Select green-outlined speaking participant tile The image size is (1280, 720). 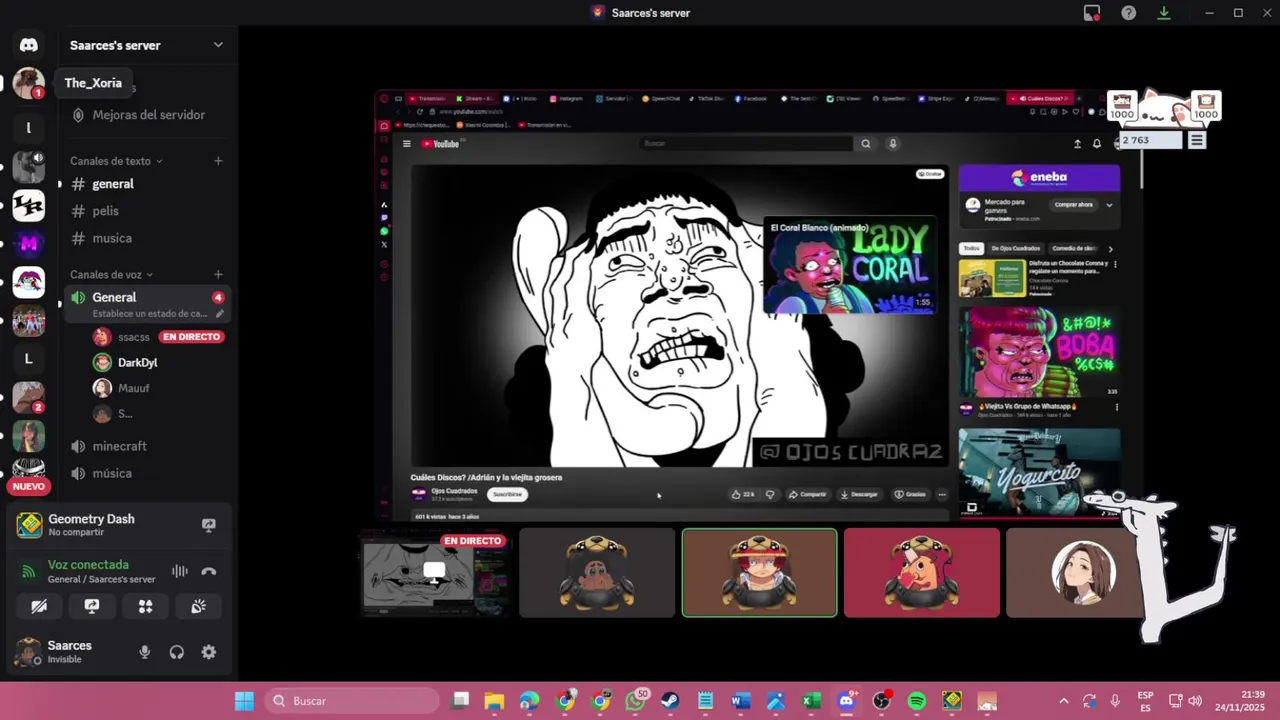tap(759, 573)
